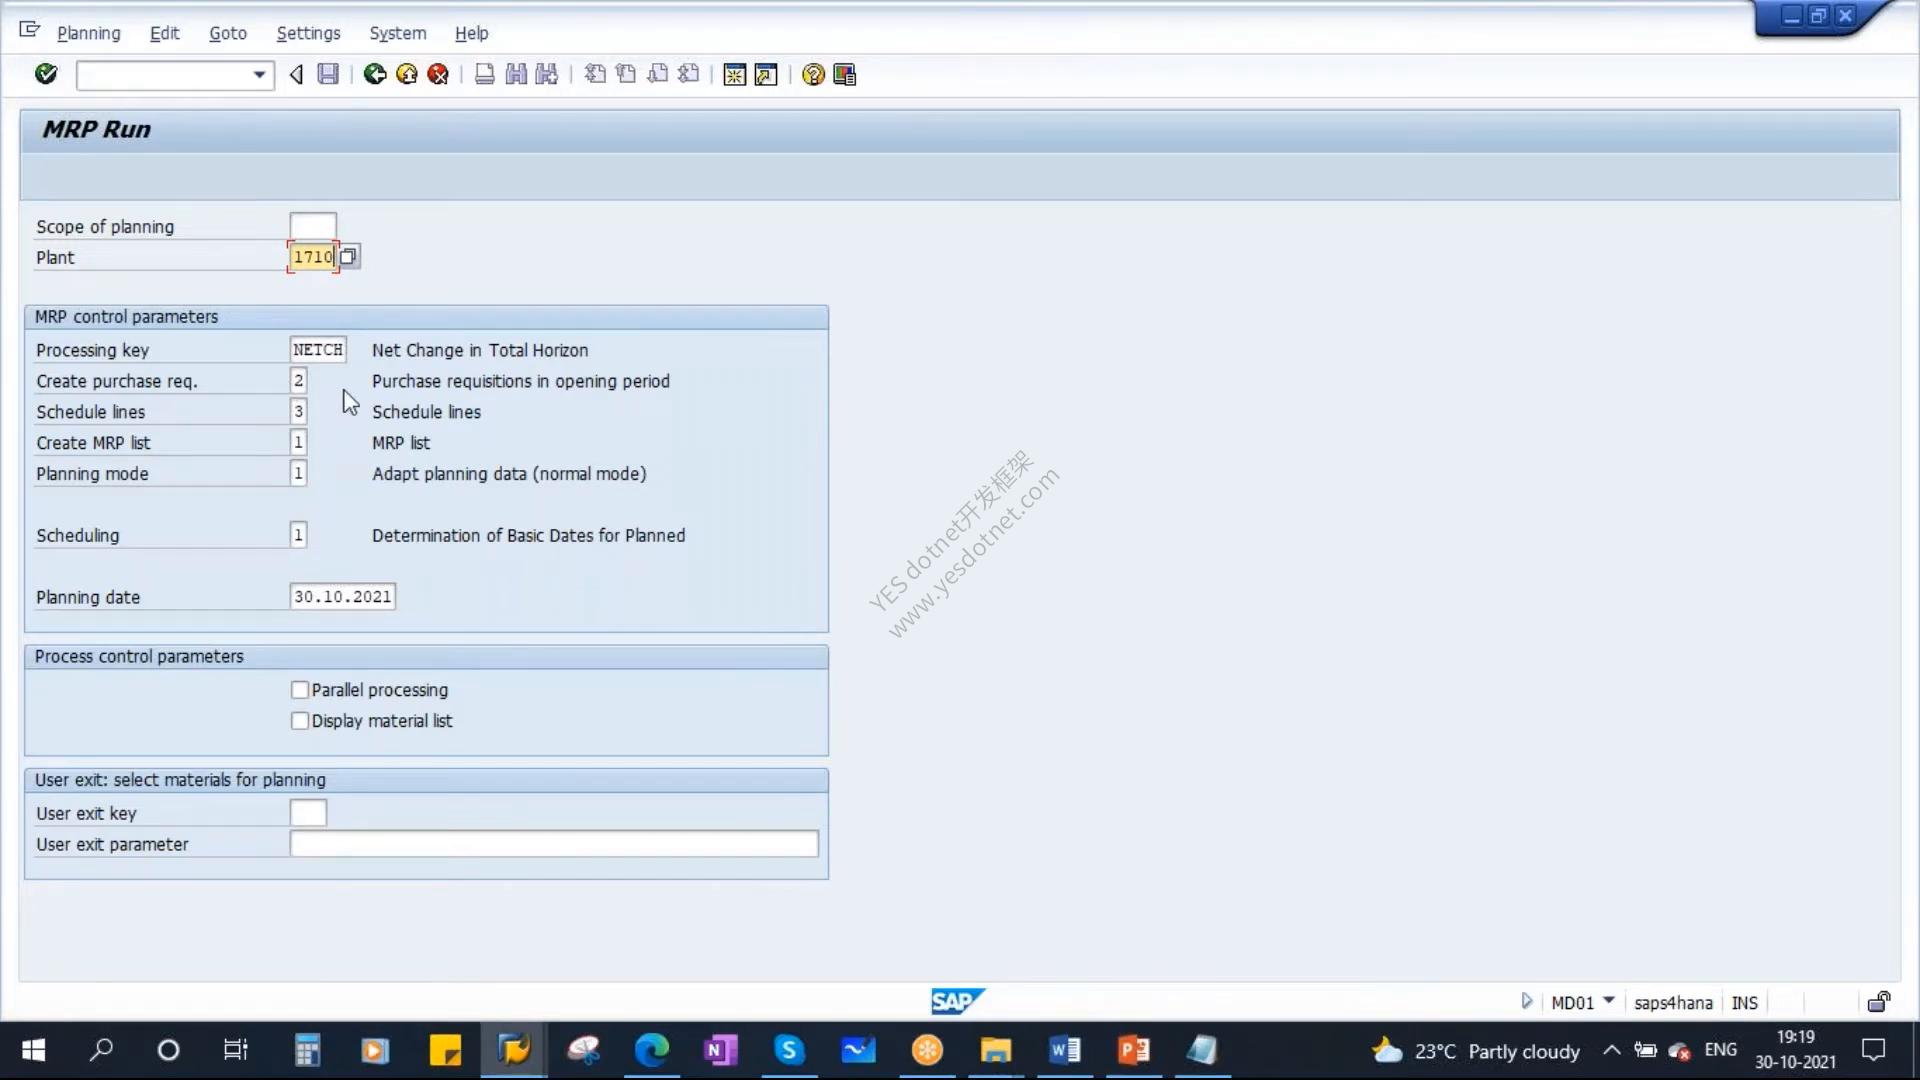Click the green Back arrow icon
This screenshot has height=1080, width=1920.
coord(375,74)
